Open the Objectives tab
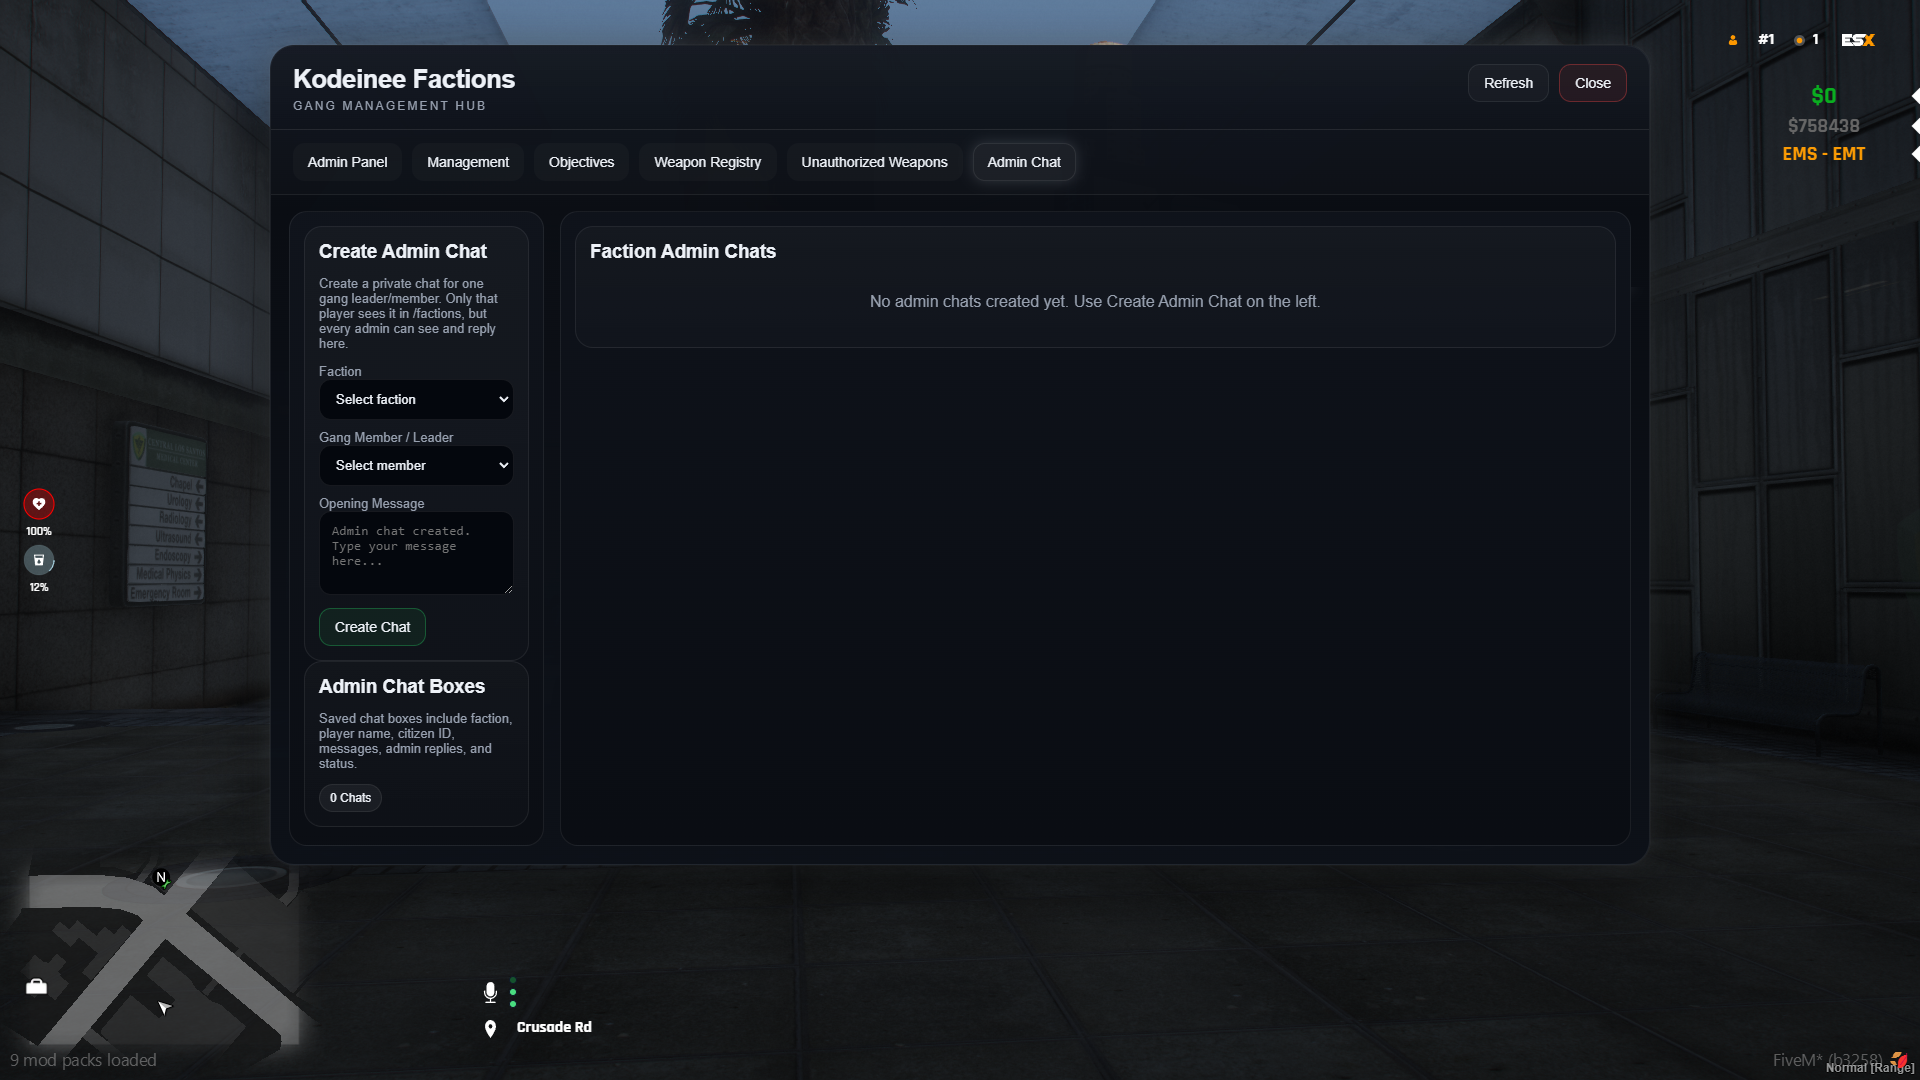The image size is (1920, 1080). coord(581,162)
